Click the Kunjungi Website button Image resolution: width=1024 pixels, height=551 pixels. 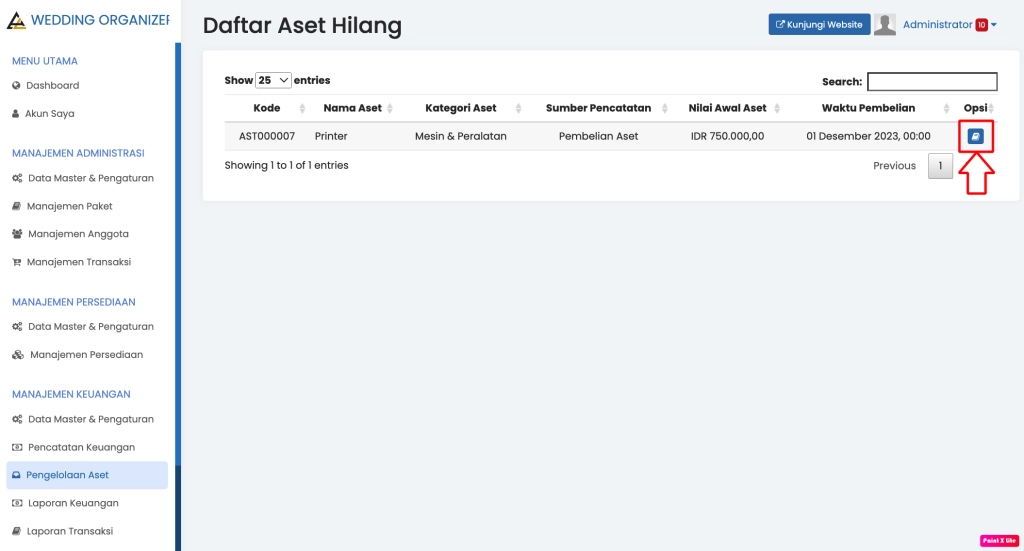(x=819, y=25)
